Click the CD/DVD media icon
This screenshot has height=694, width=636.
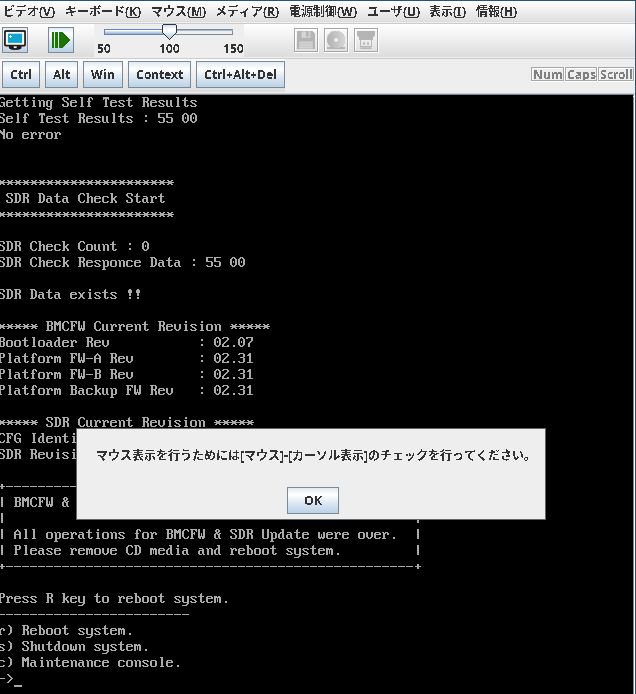[336, 40]
